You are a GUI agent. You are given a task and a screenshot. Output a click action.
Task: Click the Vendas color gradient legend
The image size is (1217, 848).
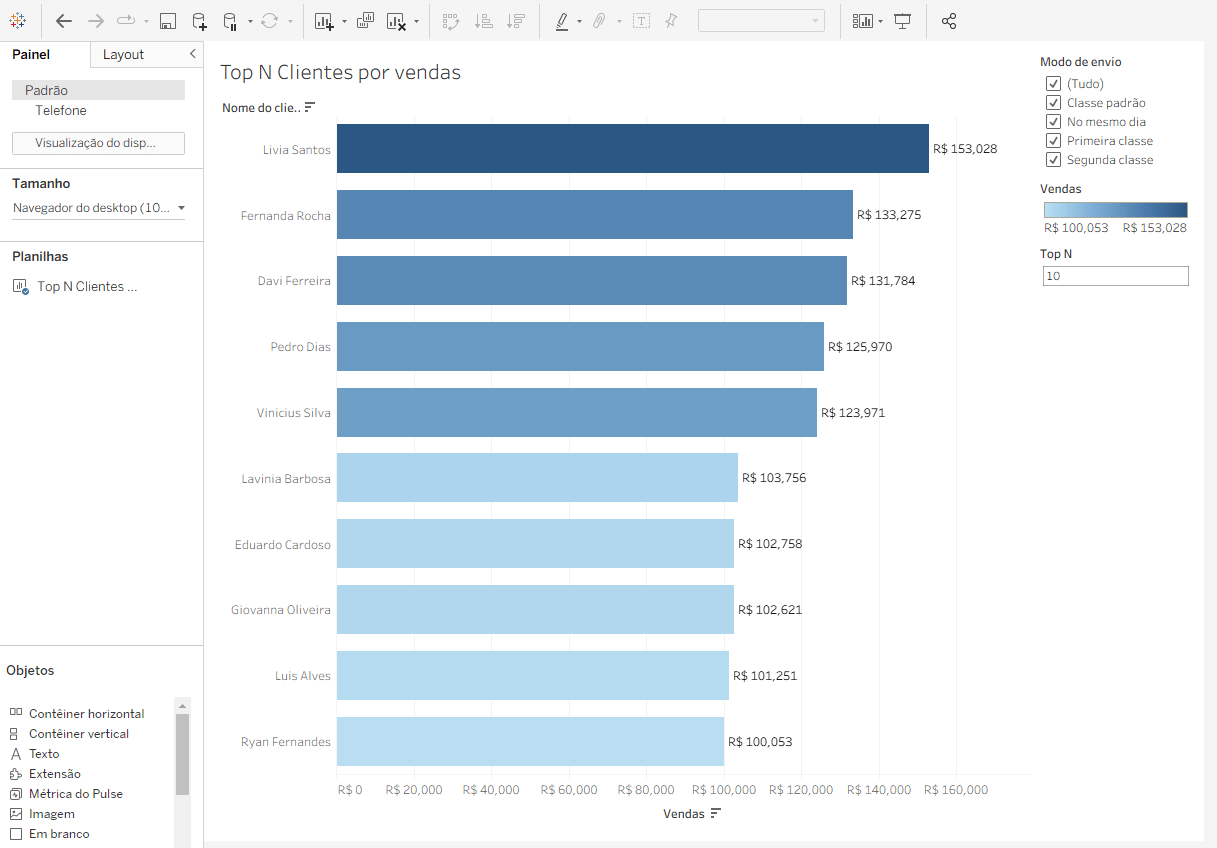click(1115, 210)
